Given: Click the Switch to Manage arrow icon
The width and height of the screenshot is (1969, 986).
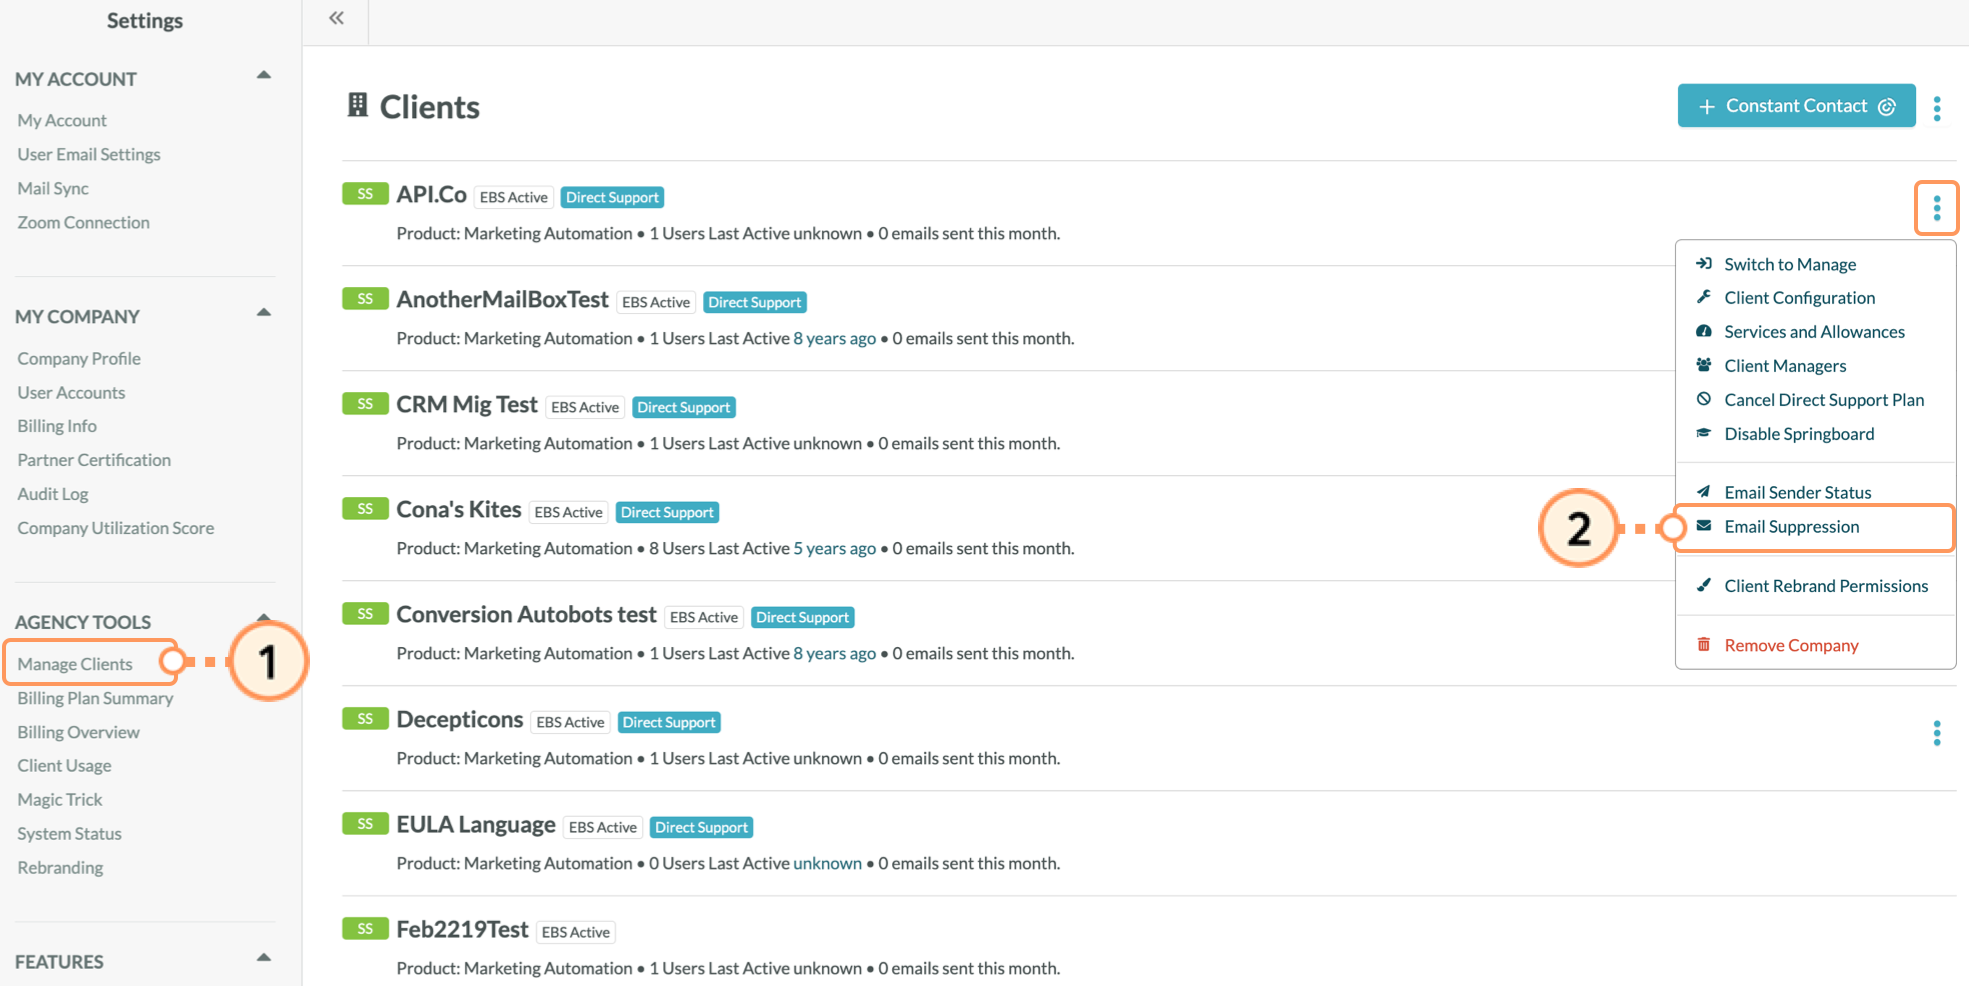Looking at the screenshot, I should [x=1704, y=264].
